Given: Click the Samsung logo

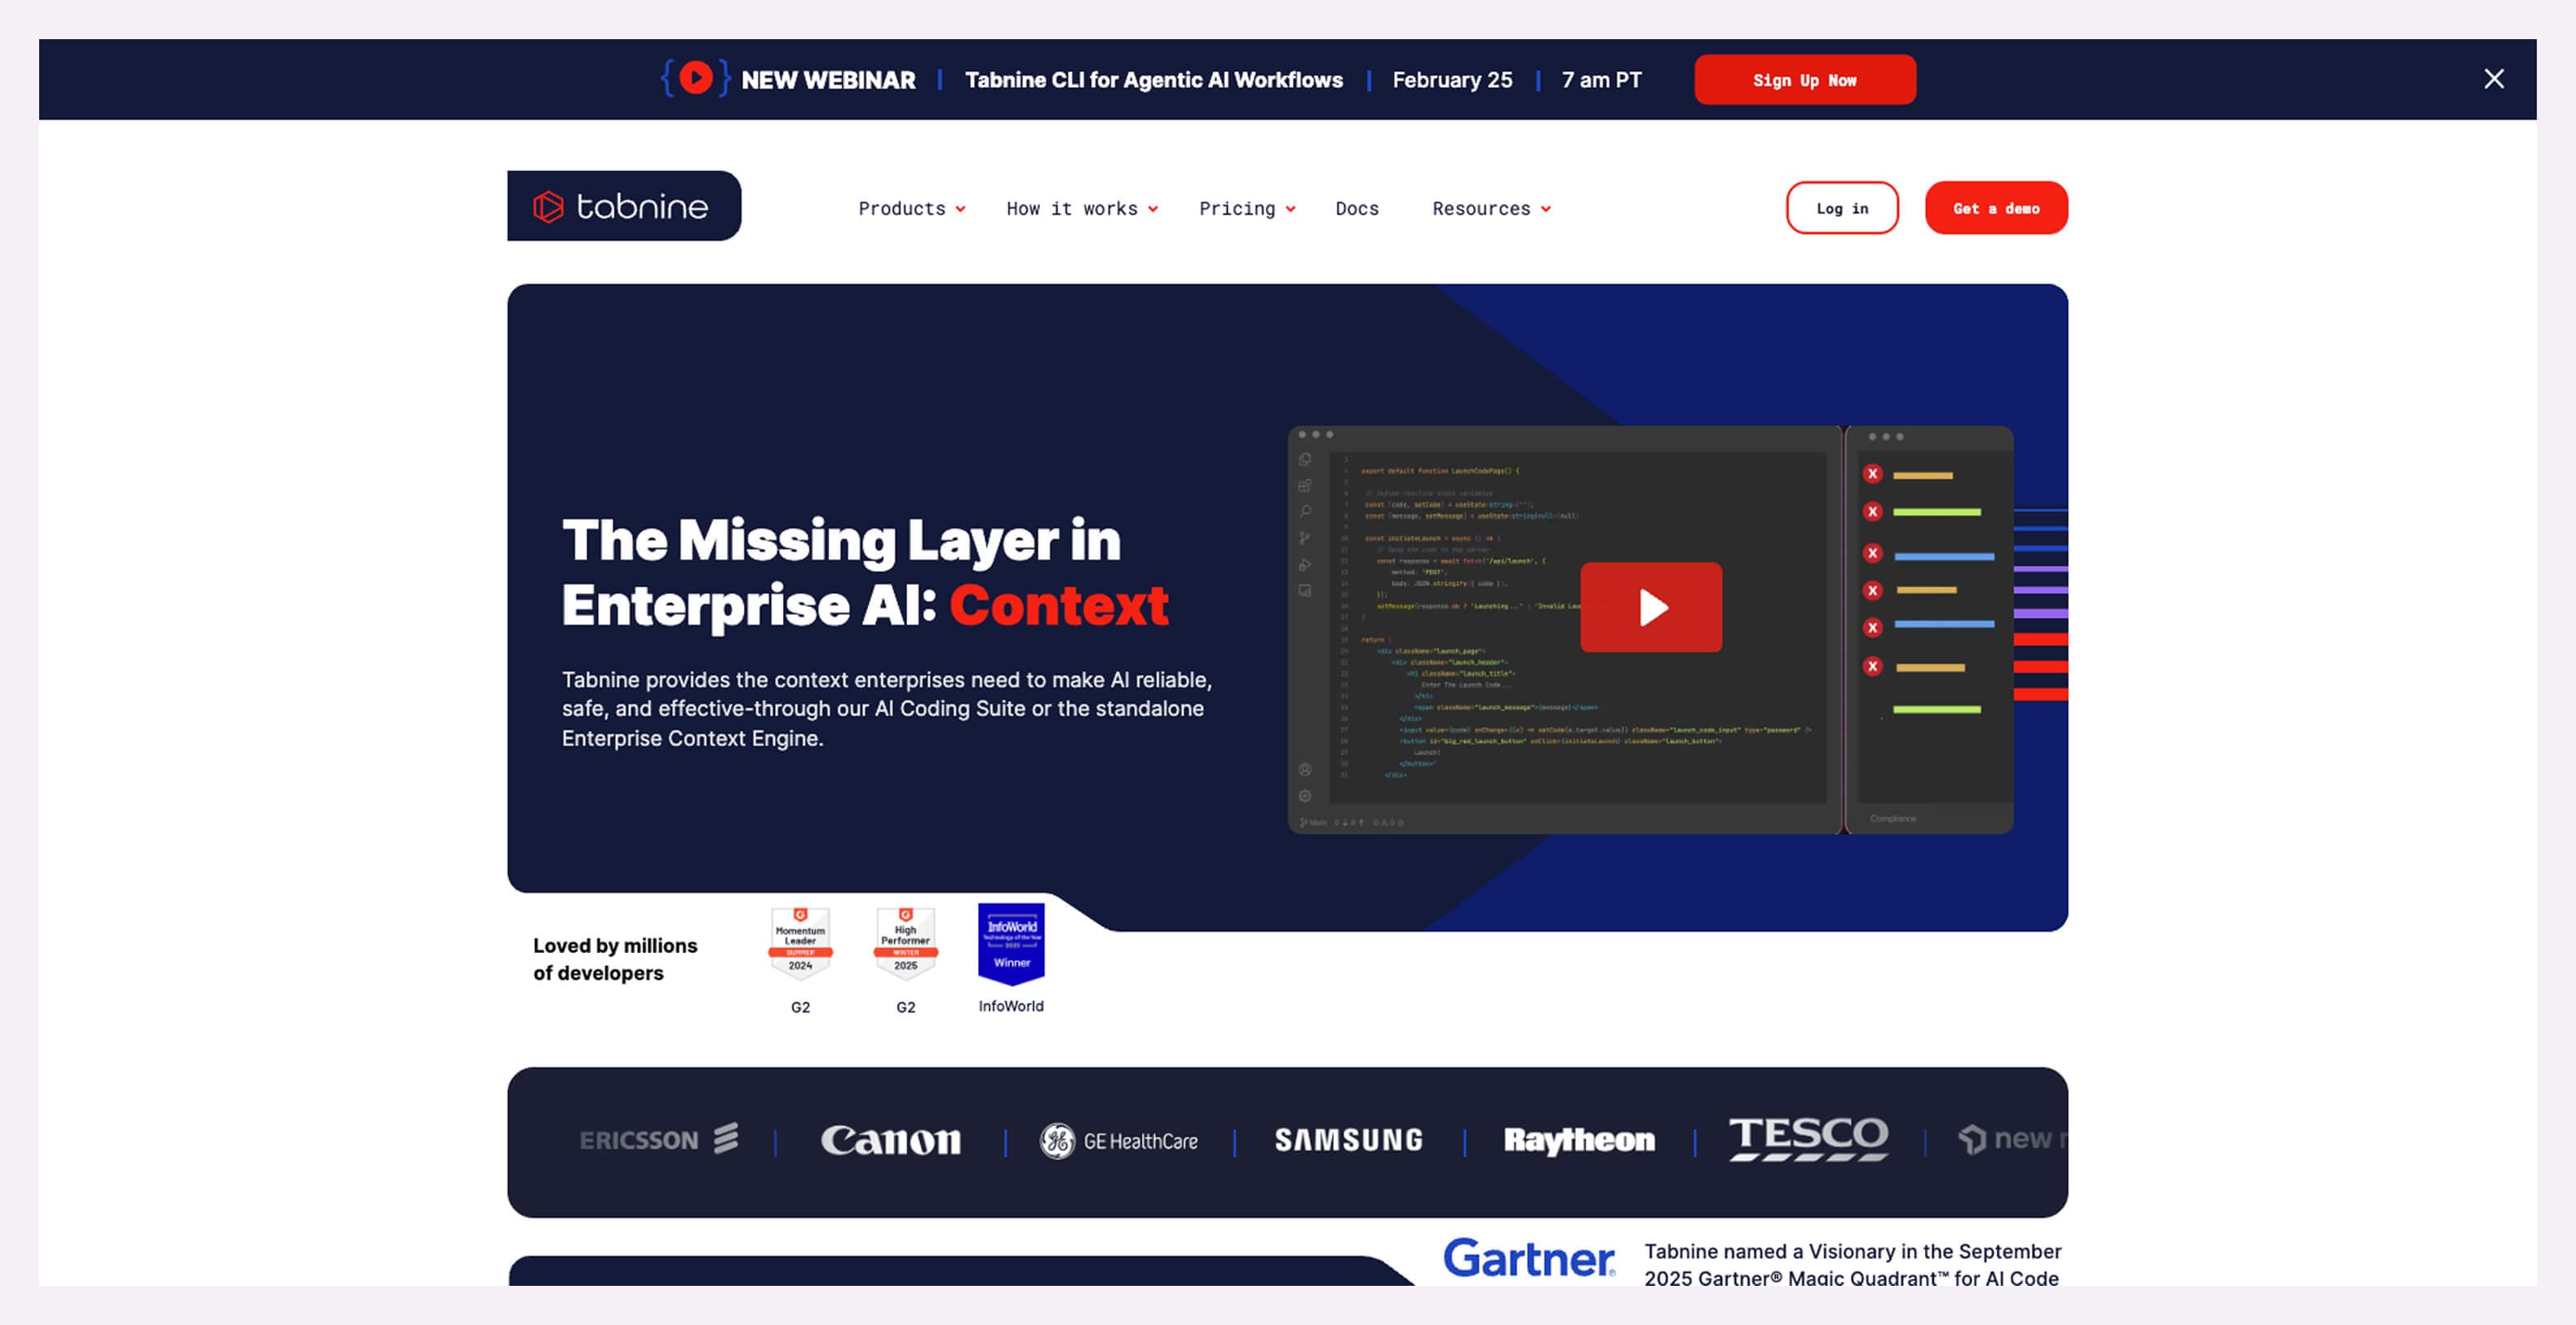Looking at the screenshot, I should click(x=1348, y=1139).
